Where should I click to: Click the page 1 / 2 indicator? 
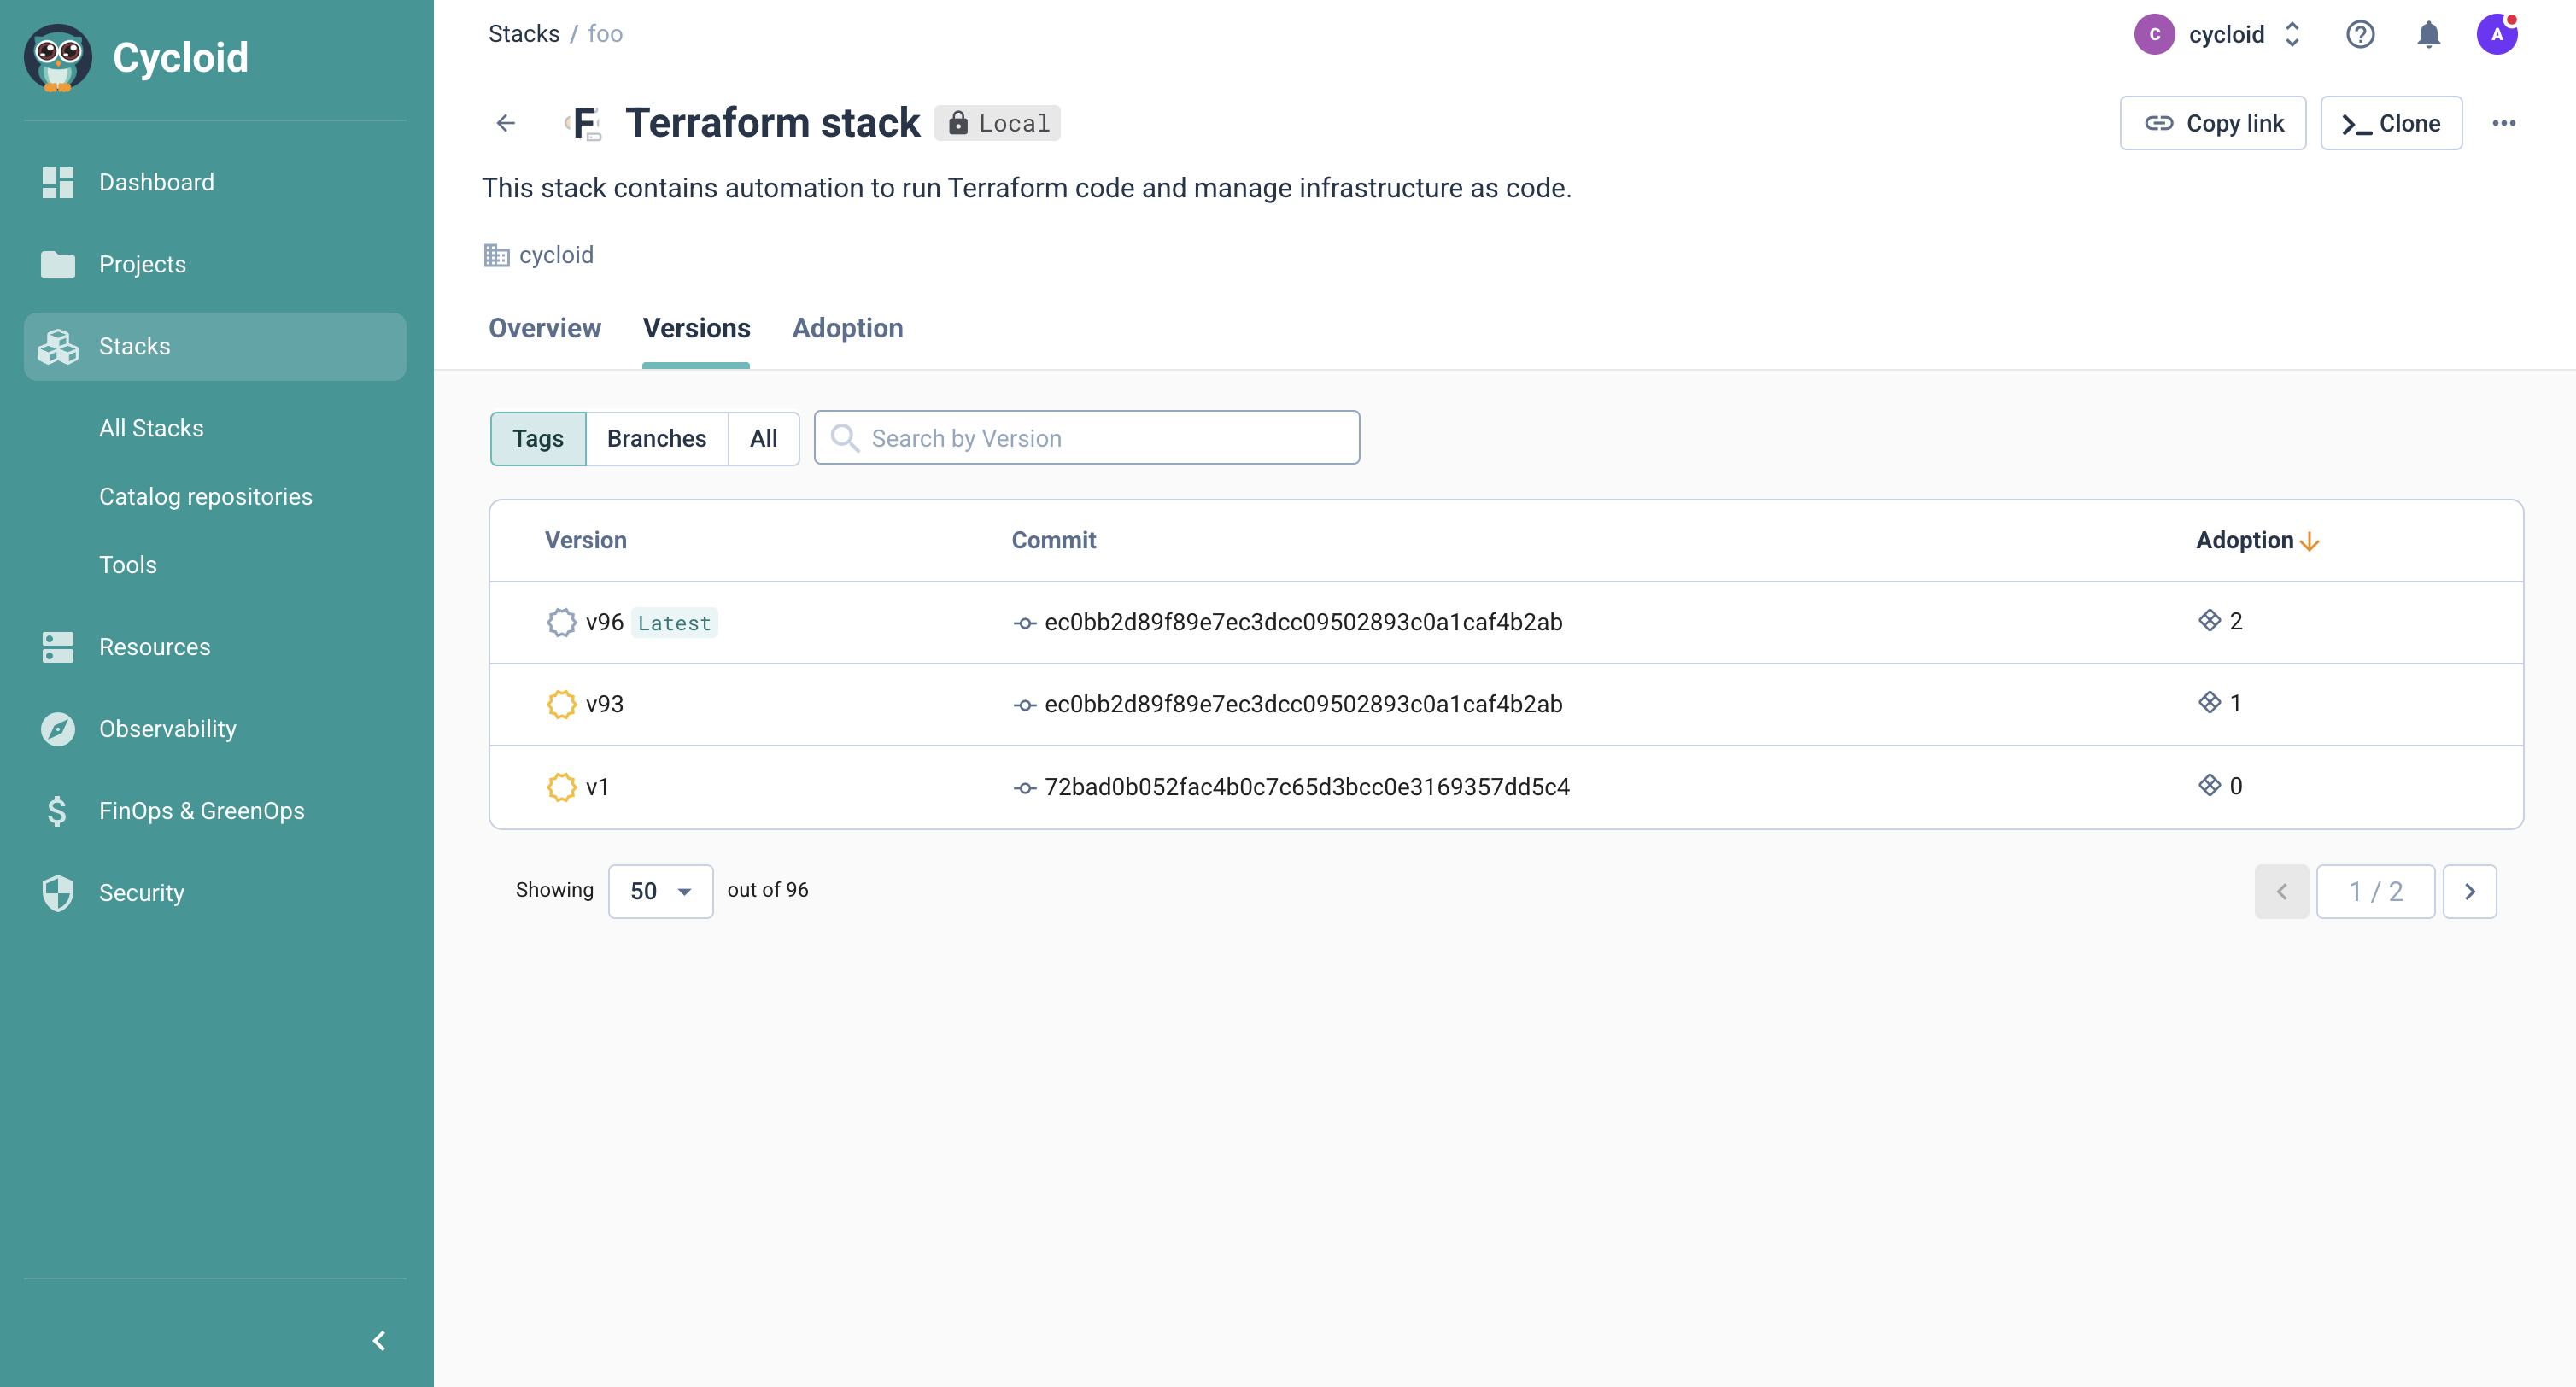[2376, 891]
